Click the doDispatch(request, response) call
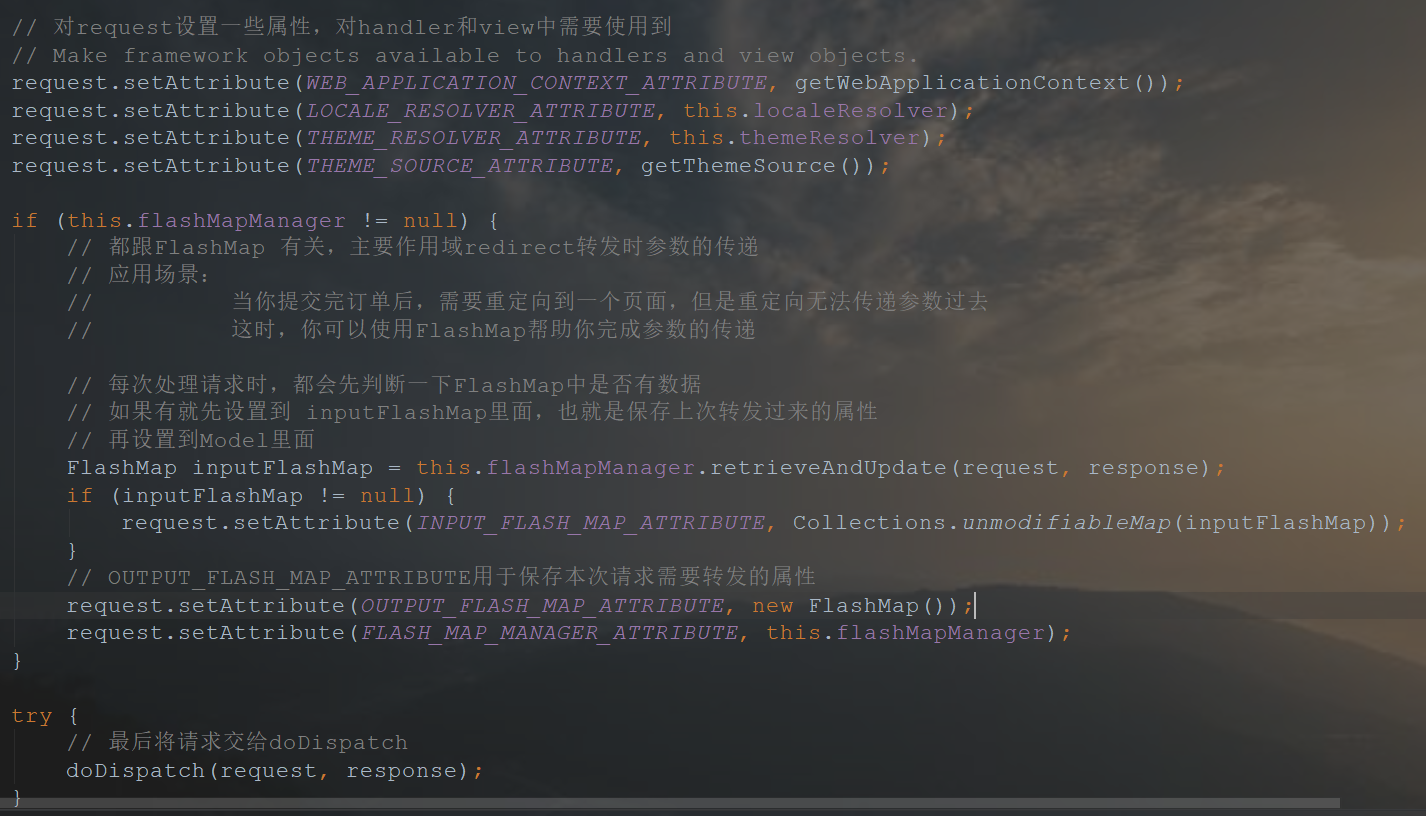The image size is (1426, 816). 268,771
